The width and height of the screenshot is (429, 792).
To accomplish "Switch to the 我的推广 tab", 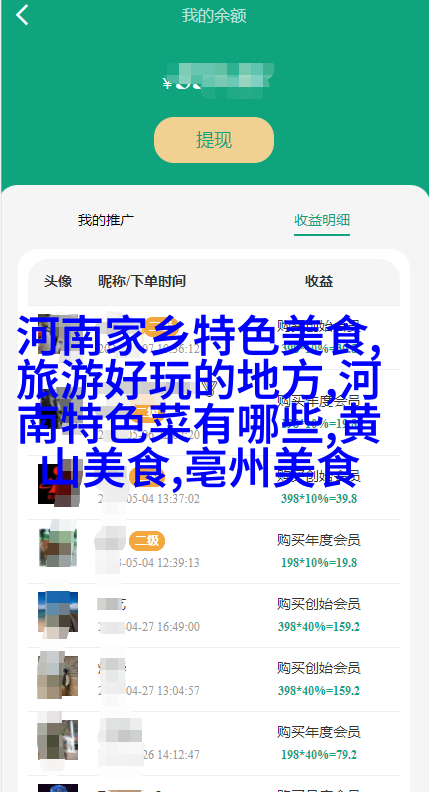I will click(x=106, y=220).
